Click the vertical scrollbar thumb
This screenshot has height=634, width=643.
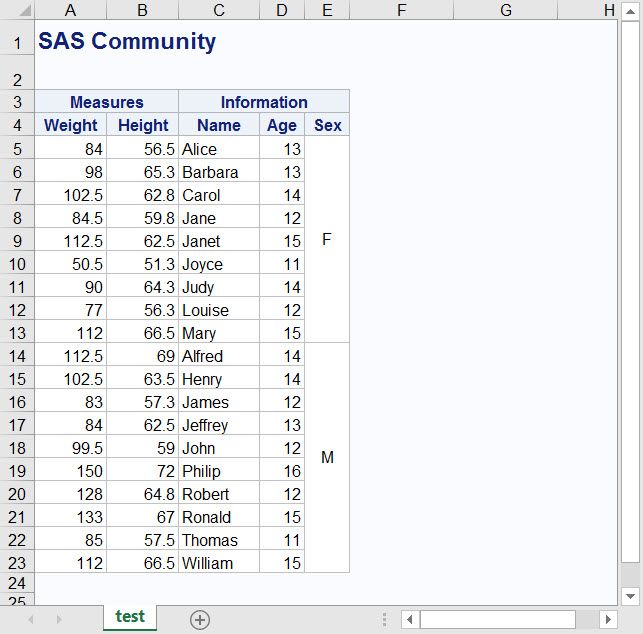631,292
